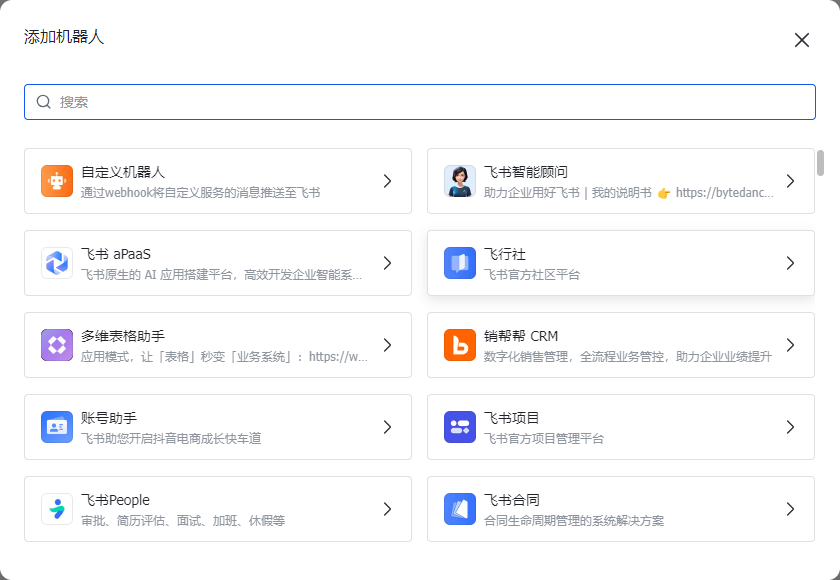Click the magnifier icon in search box
840x580 pixels.
43,102
